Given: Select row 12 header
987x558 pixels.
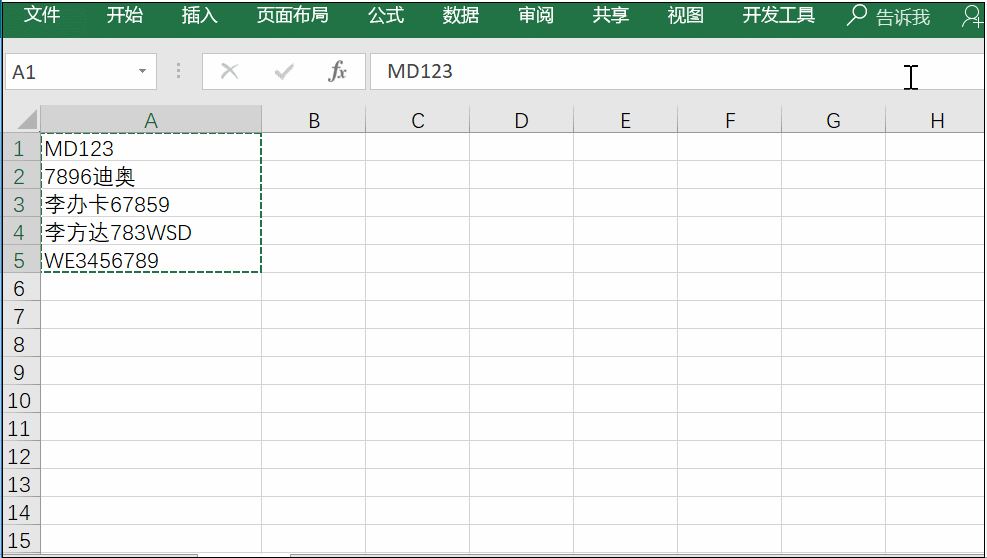Looking at the screenshot, I should [21, 456].
